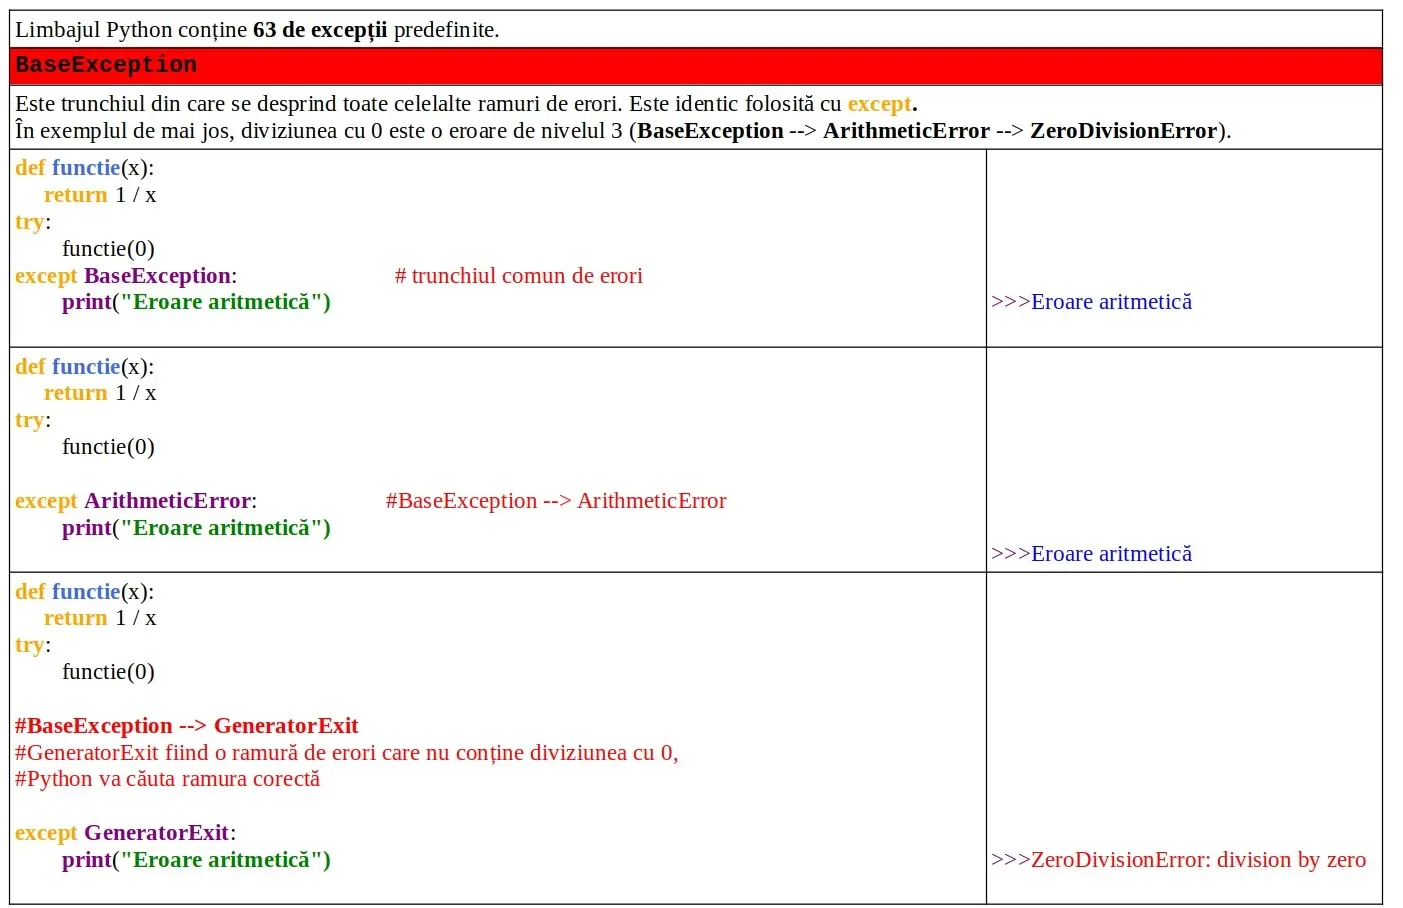Viewport: 1403px width, 908px height.
Task: Click 'def functie(x):' in third code block
Action: point(85,592)
